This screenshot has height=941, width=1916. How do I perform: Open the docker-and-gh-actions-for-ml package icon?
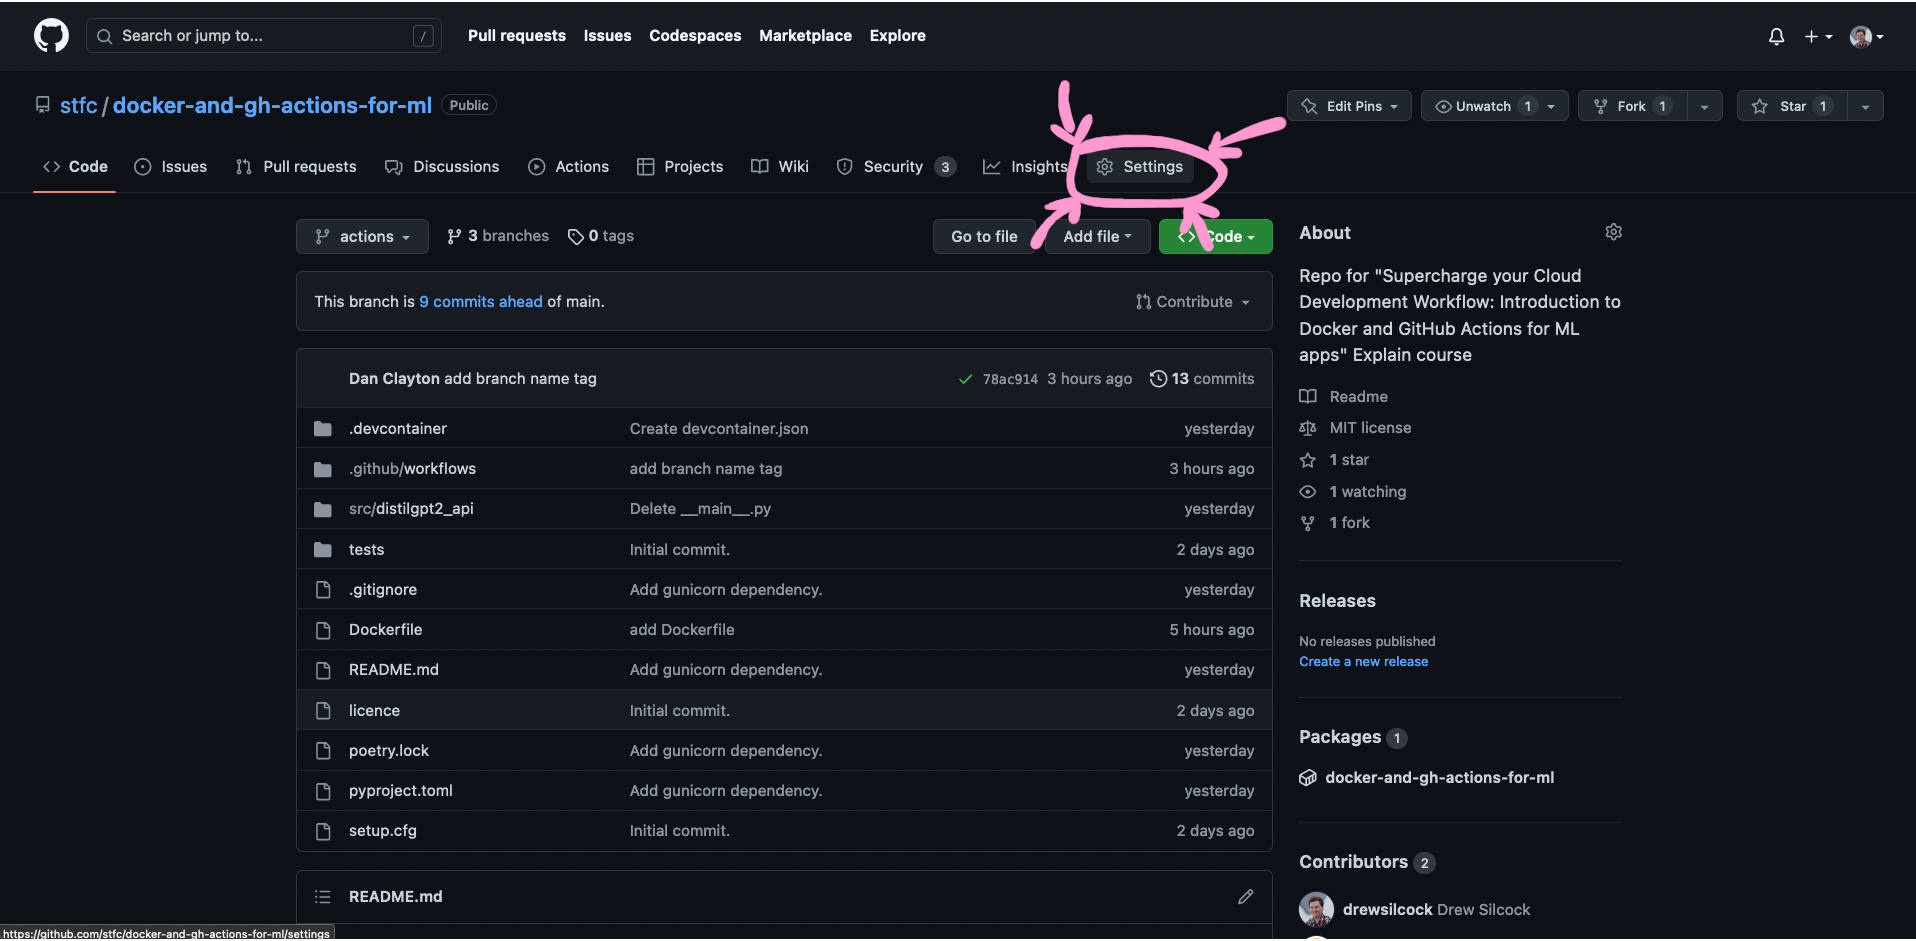point(1307,777)
